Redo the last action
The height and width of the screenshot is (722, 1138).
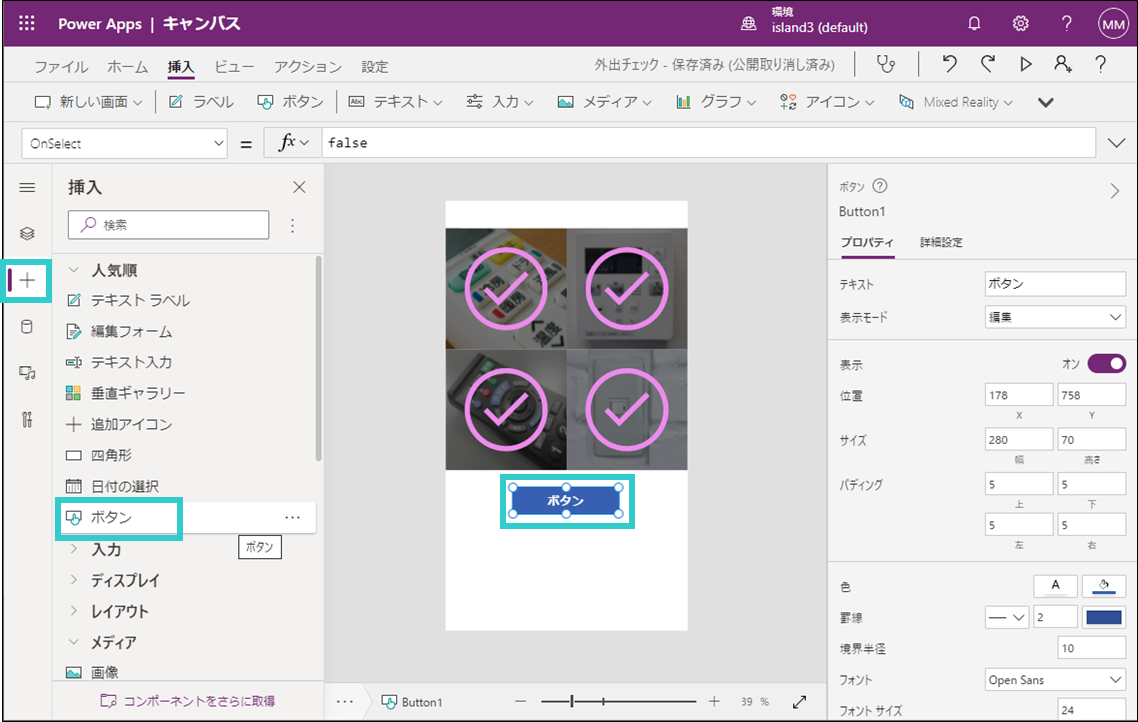pos(987,64)
